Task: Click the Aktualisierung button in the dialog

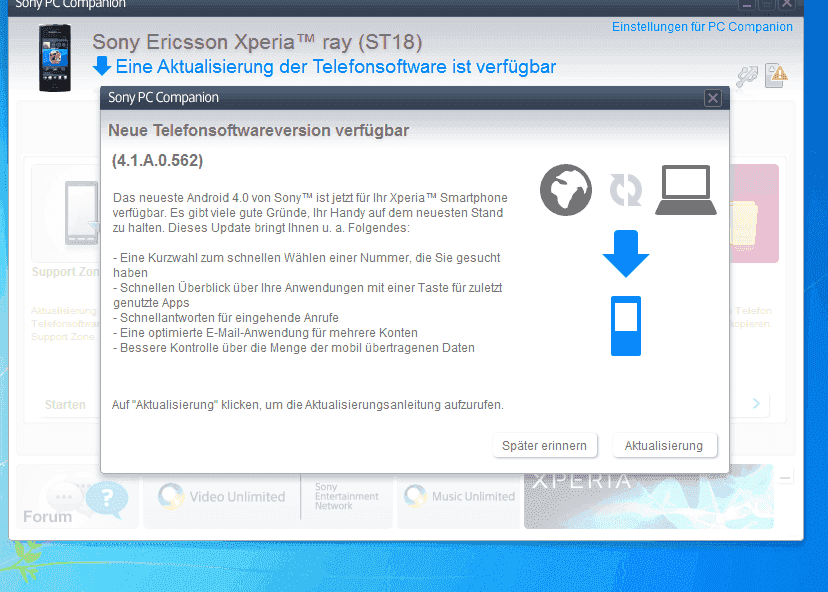Action: (x=664, y=446)
